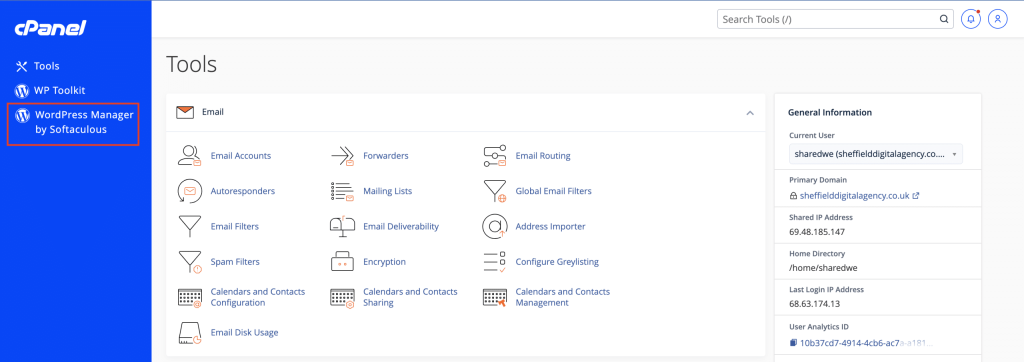Click the Mailing Lists icon

coord(342,191)
